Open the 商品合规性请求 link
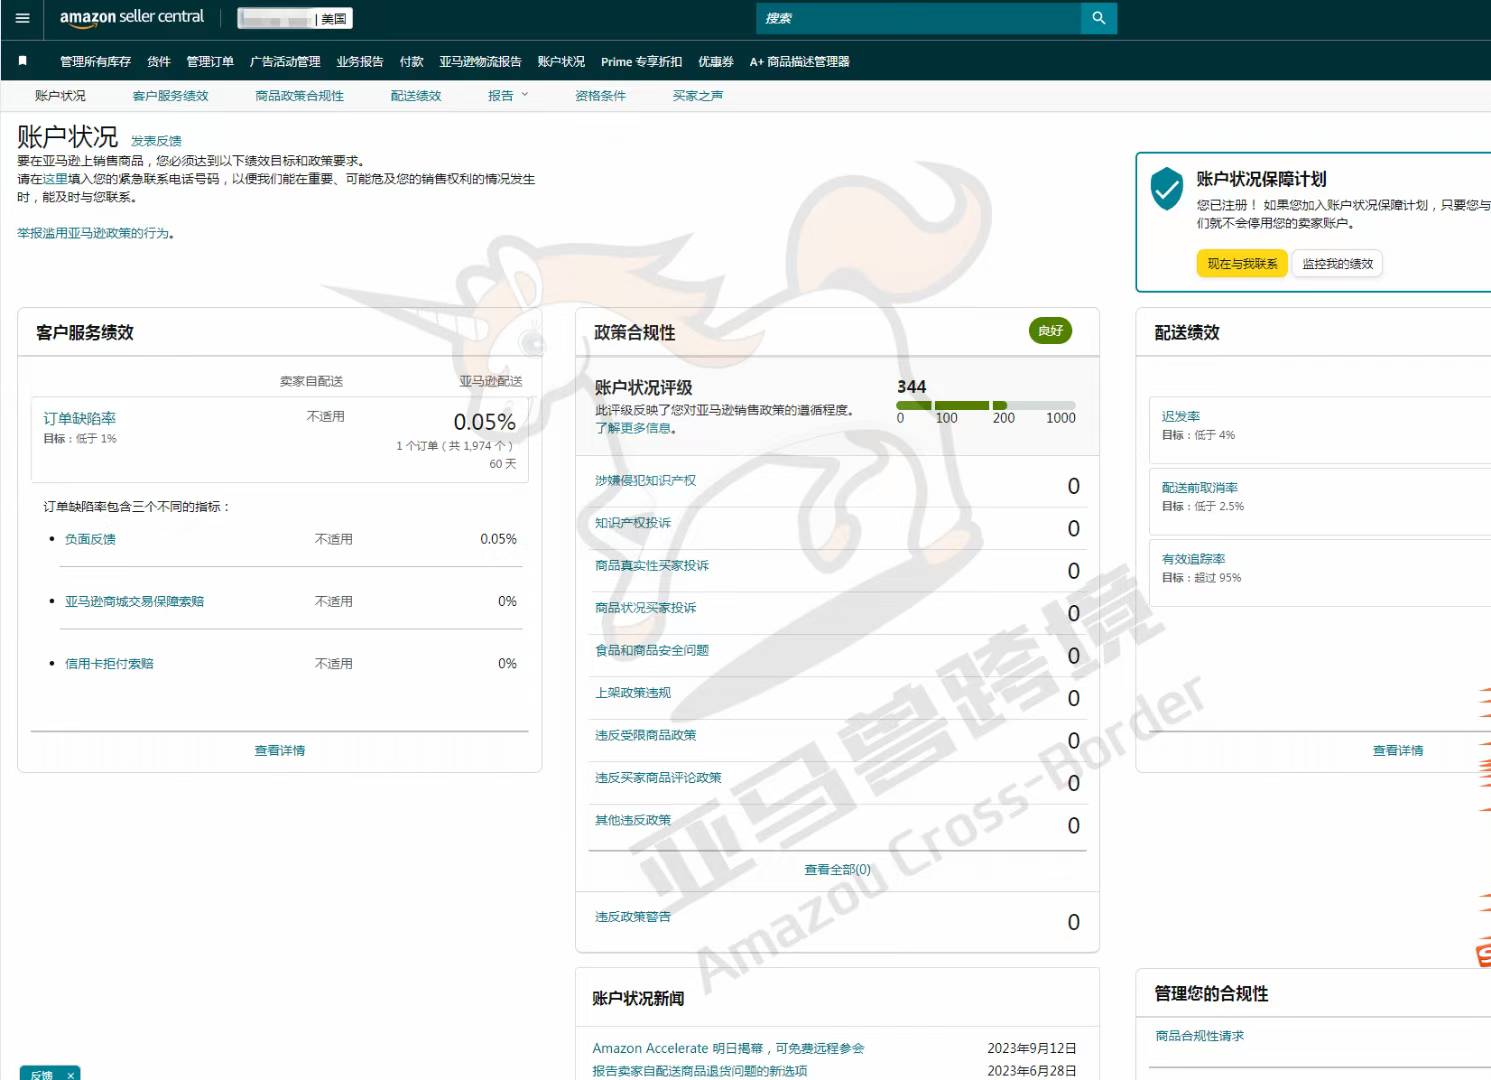The image size is (1491, 1080). tap(1199, 1036)
